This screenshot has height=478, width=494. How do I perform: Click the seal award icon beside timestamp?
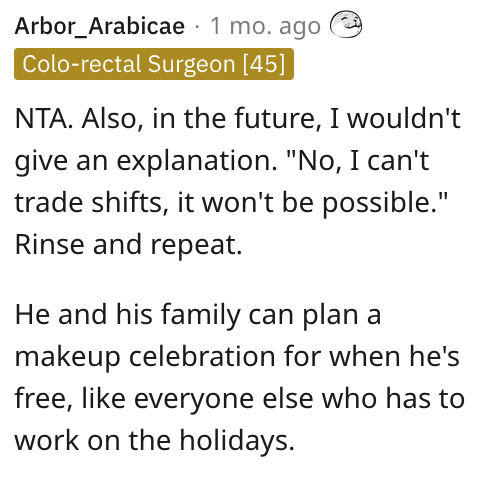tap(346, 24)
